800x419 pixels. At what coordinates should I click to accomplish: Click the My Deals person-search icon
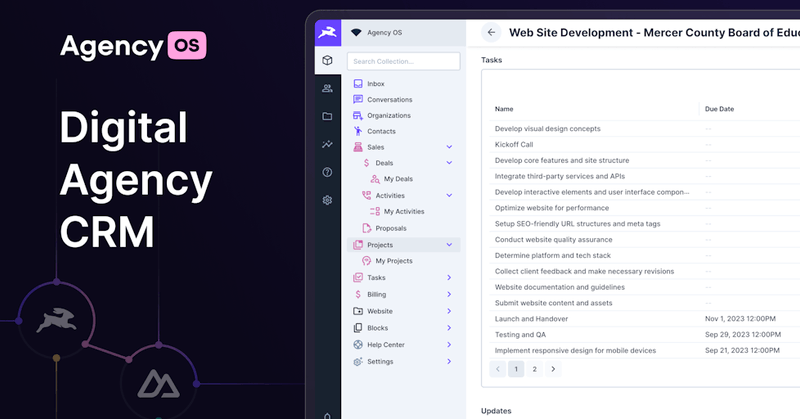[375, 179]
